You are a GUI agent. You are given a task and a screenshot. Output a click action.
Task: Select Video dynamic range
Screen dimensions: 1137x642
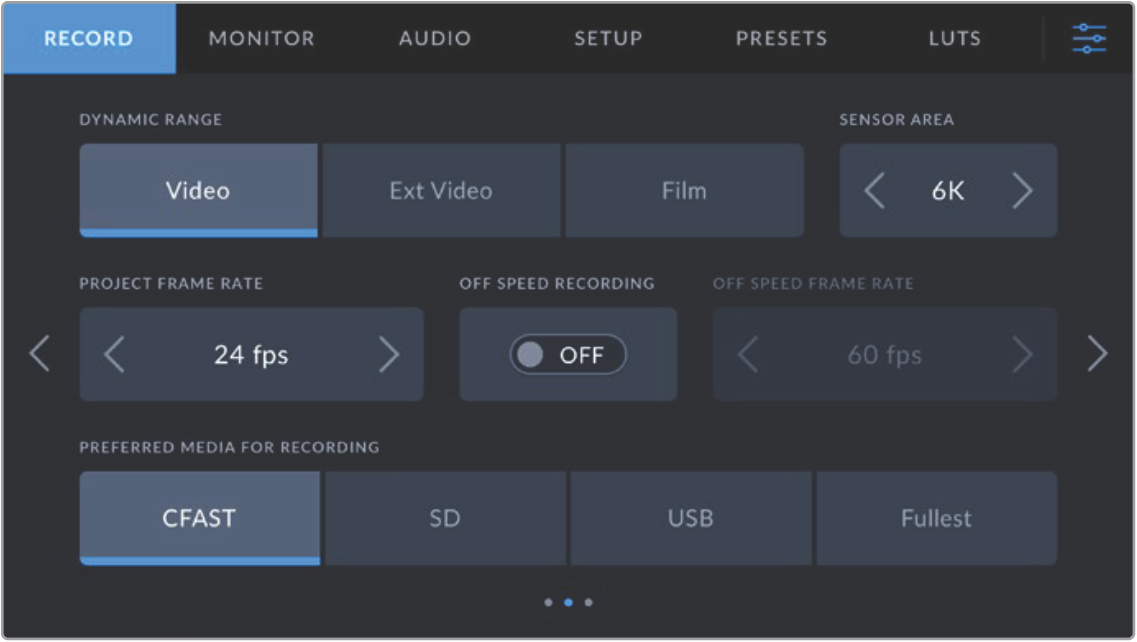coord(198,191)
